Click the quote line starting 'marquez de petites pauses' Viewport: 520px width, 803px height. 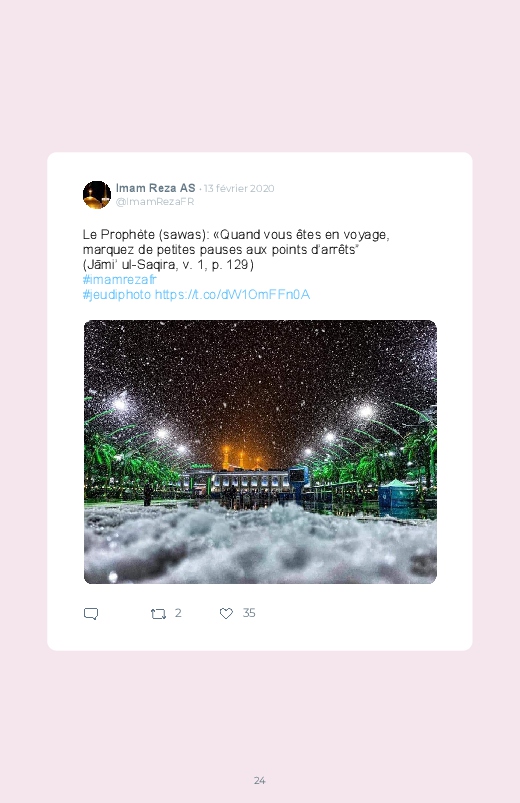(220, 250)
